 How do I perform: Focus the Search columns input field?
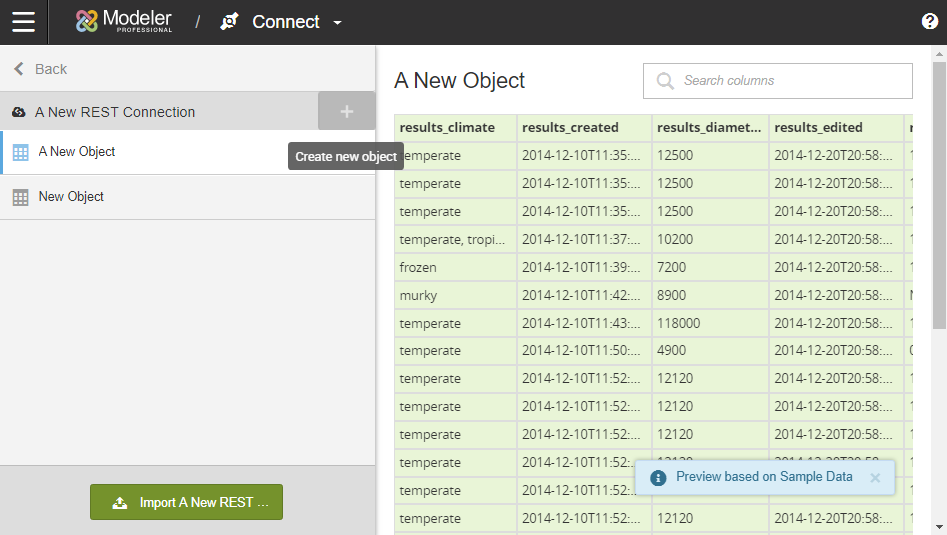[790, 81]
